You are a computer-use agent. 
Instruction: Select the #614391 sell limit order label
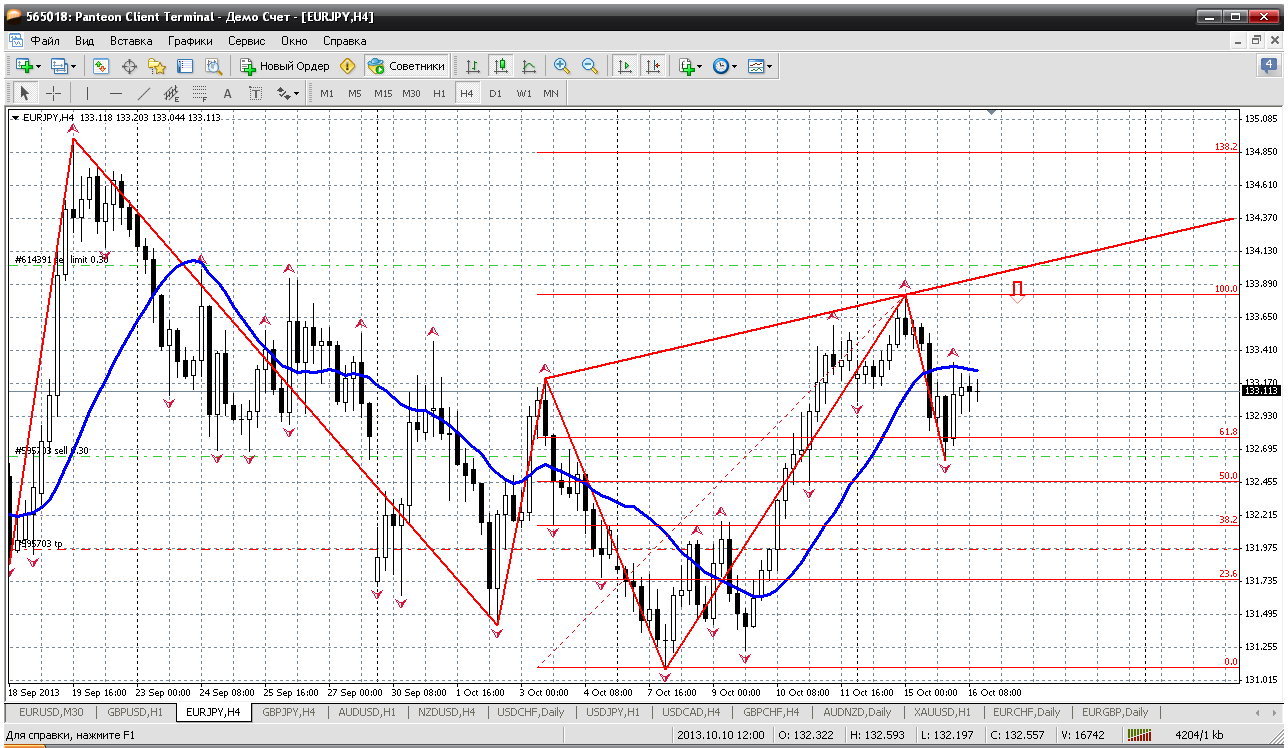(61, 259)
